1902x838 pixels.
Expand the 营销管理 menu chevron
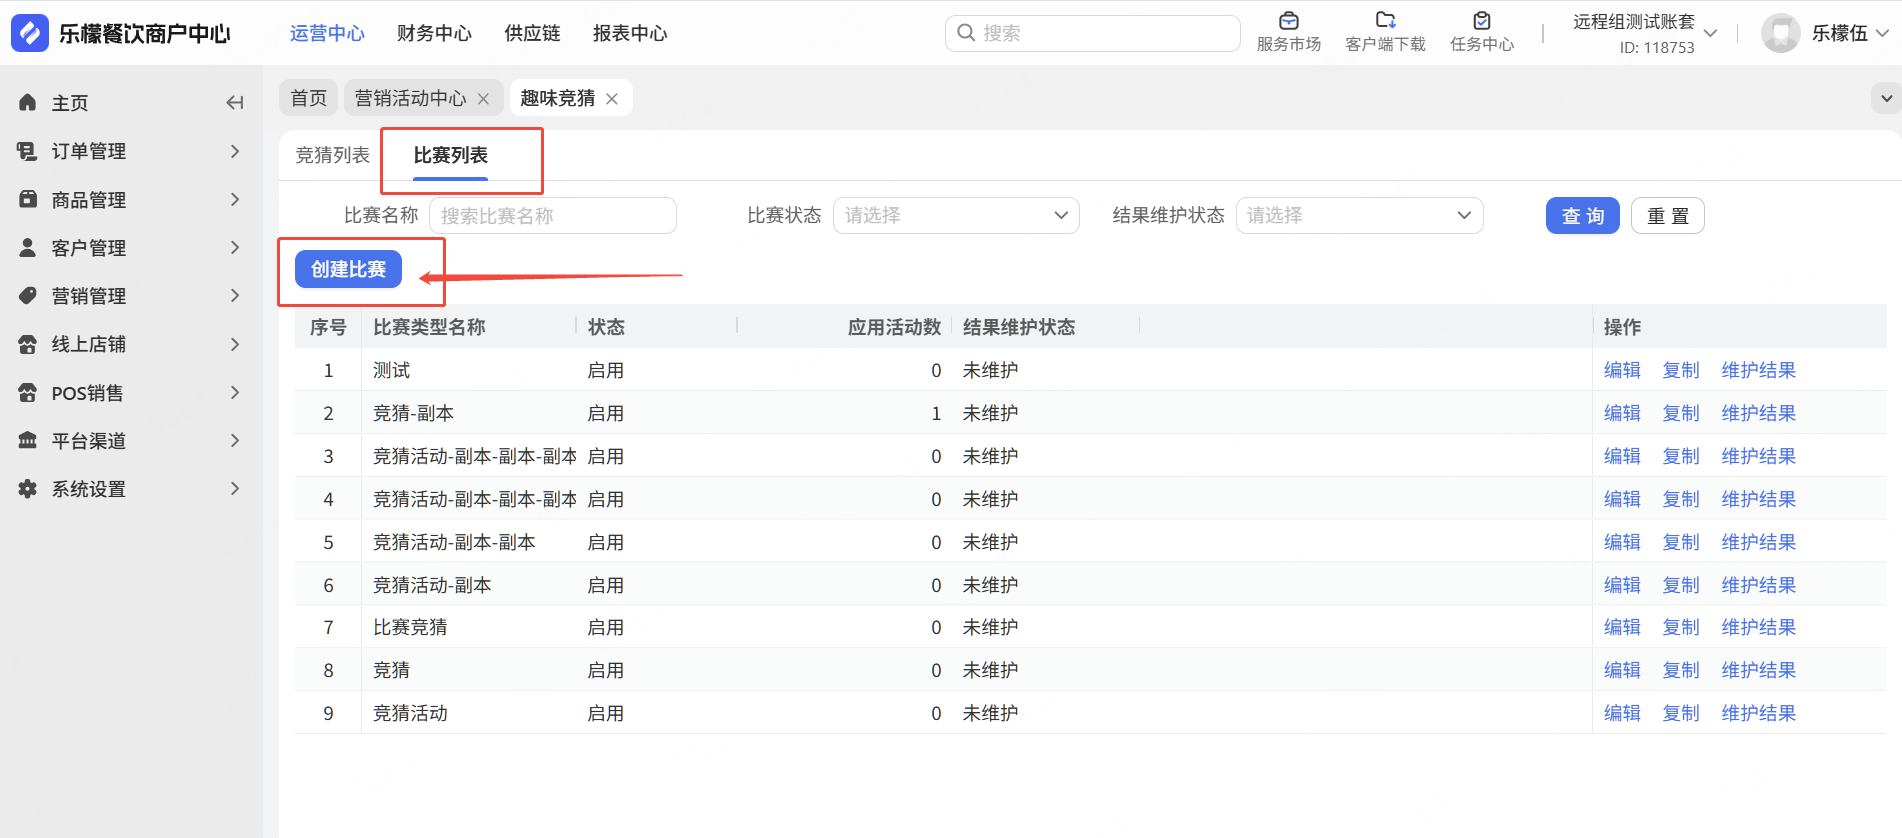click(235, 296)
